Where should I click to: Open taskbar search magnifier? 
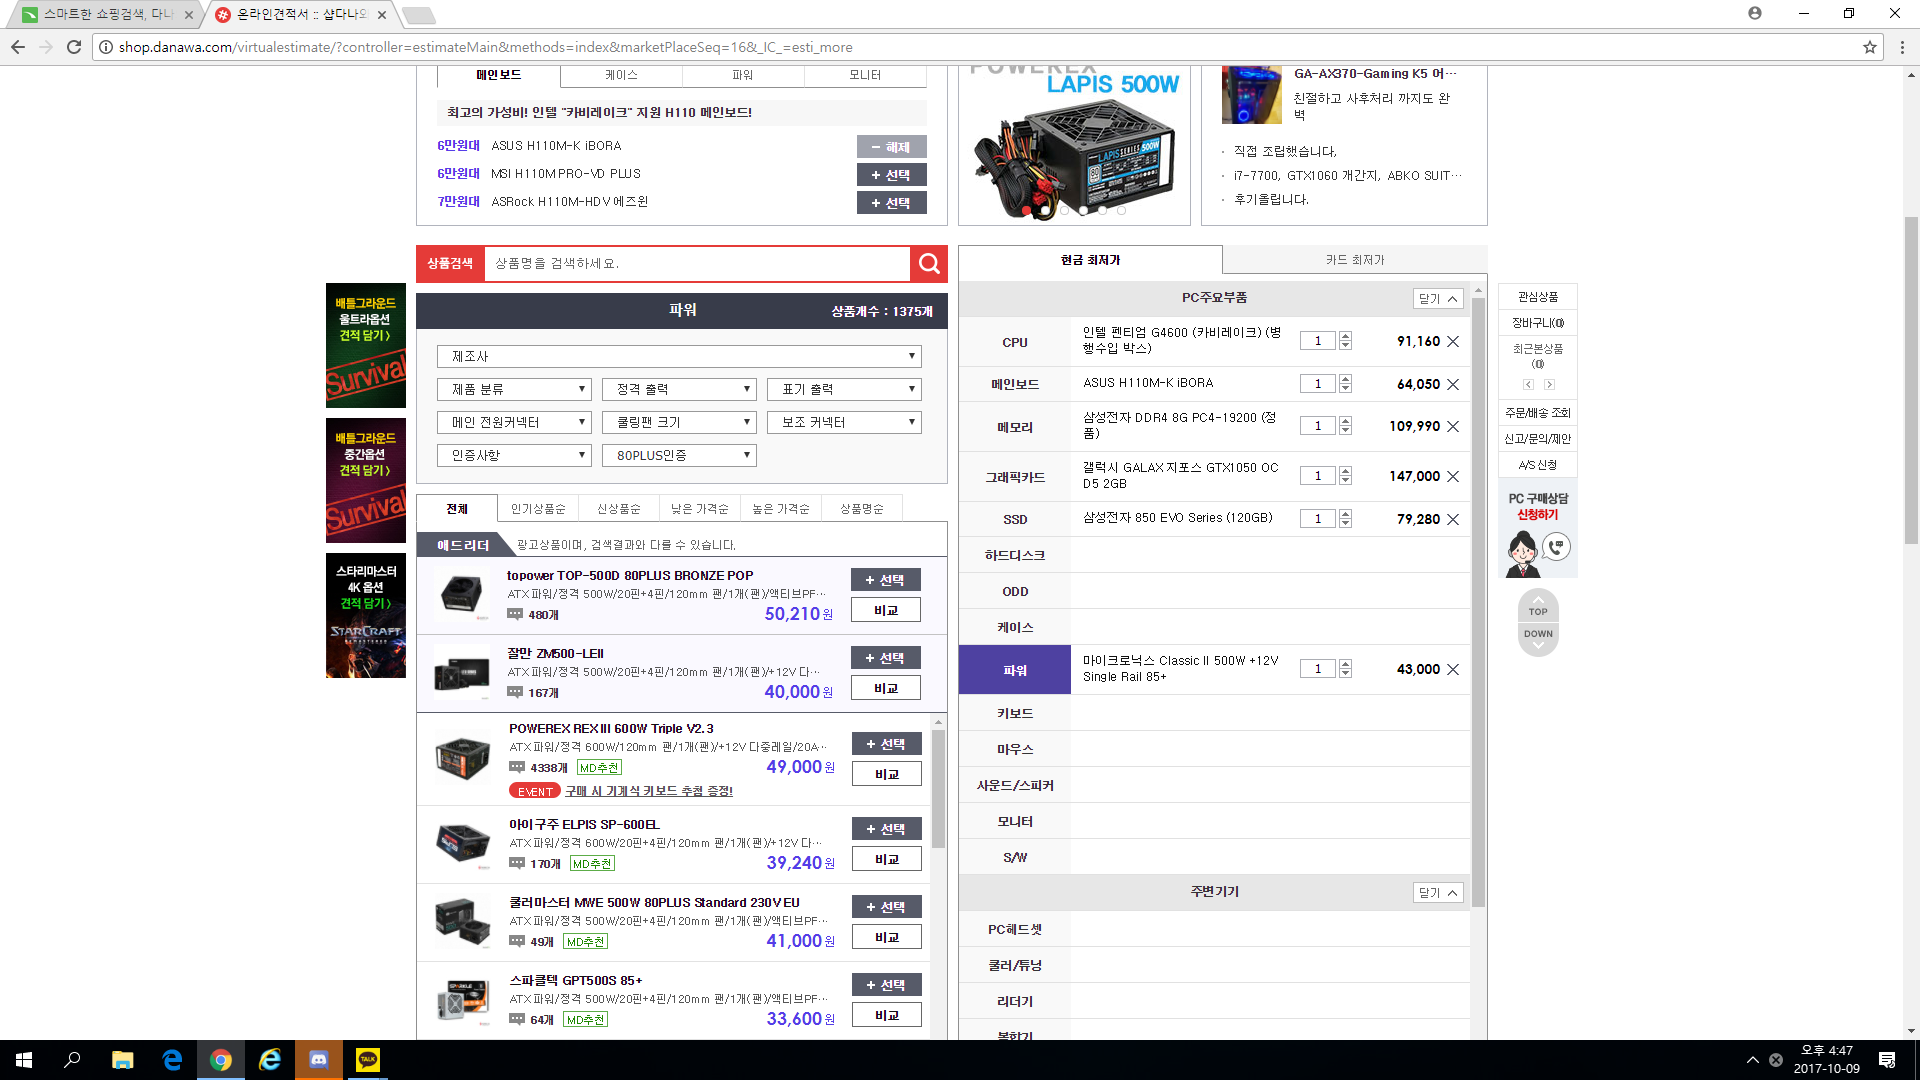[x=72, y=1060]
